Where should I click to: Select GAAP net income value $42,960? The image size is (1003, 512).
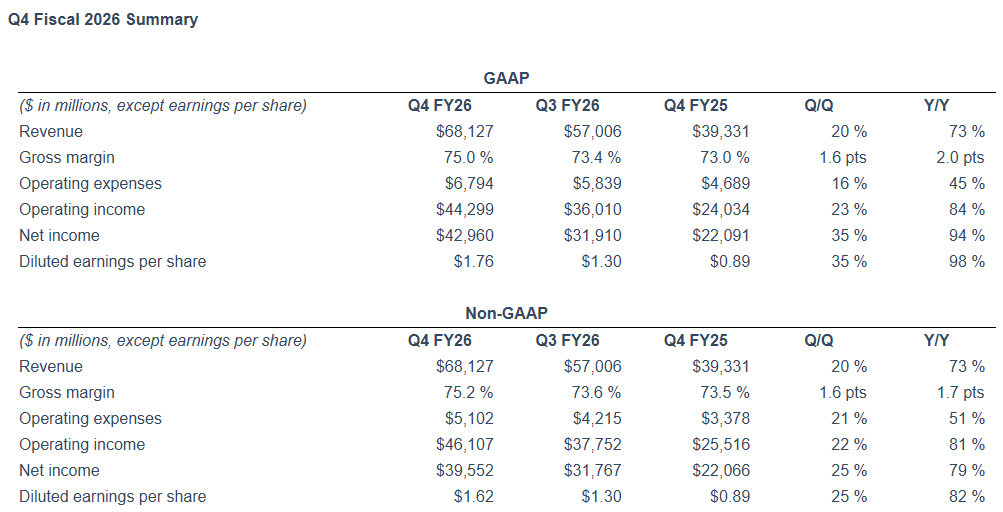[465, 236]
